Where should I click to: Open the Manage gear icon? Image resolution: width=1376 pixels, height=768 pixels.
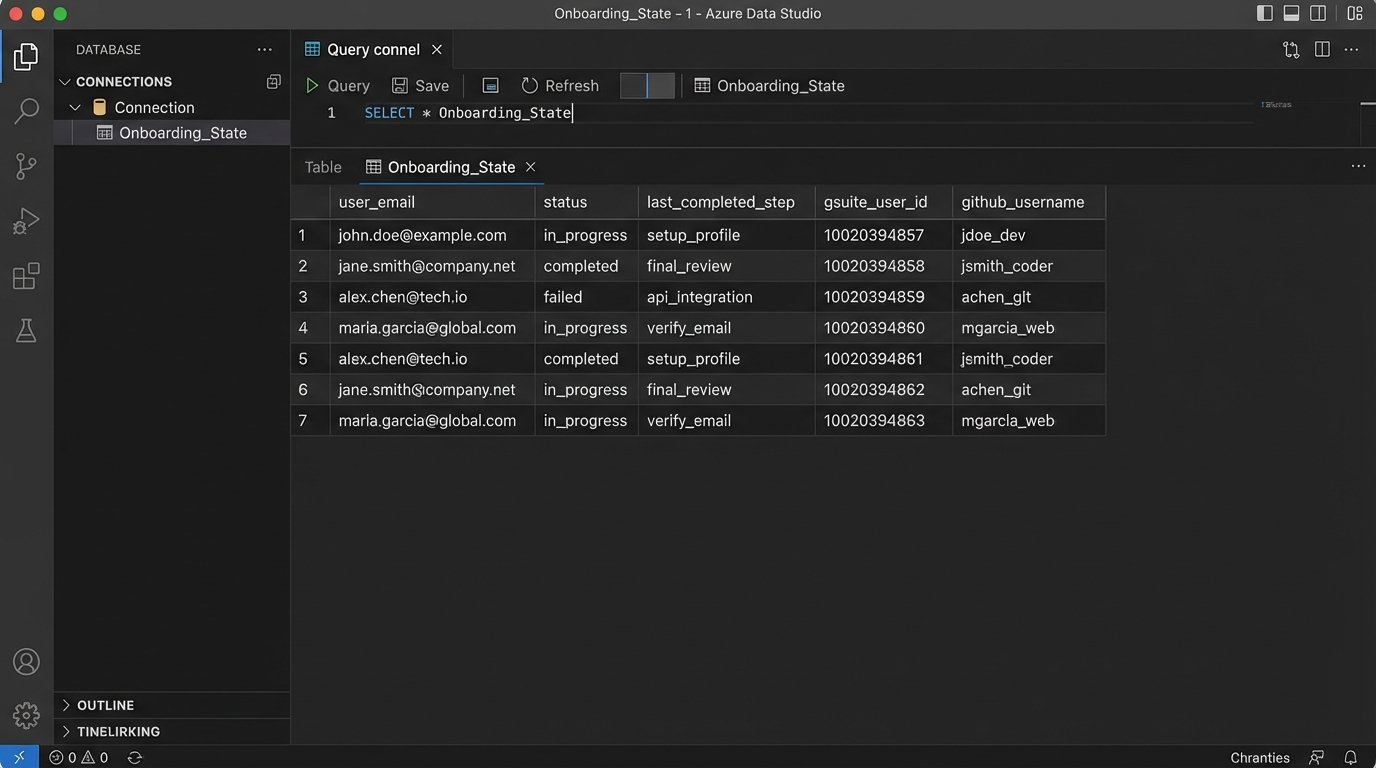pyautogui.click(x=26, y=715)
